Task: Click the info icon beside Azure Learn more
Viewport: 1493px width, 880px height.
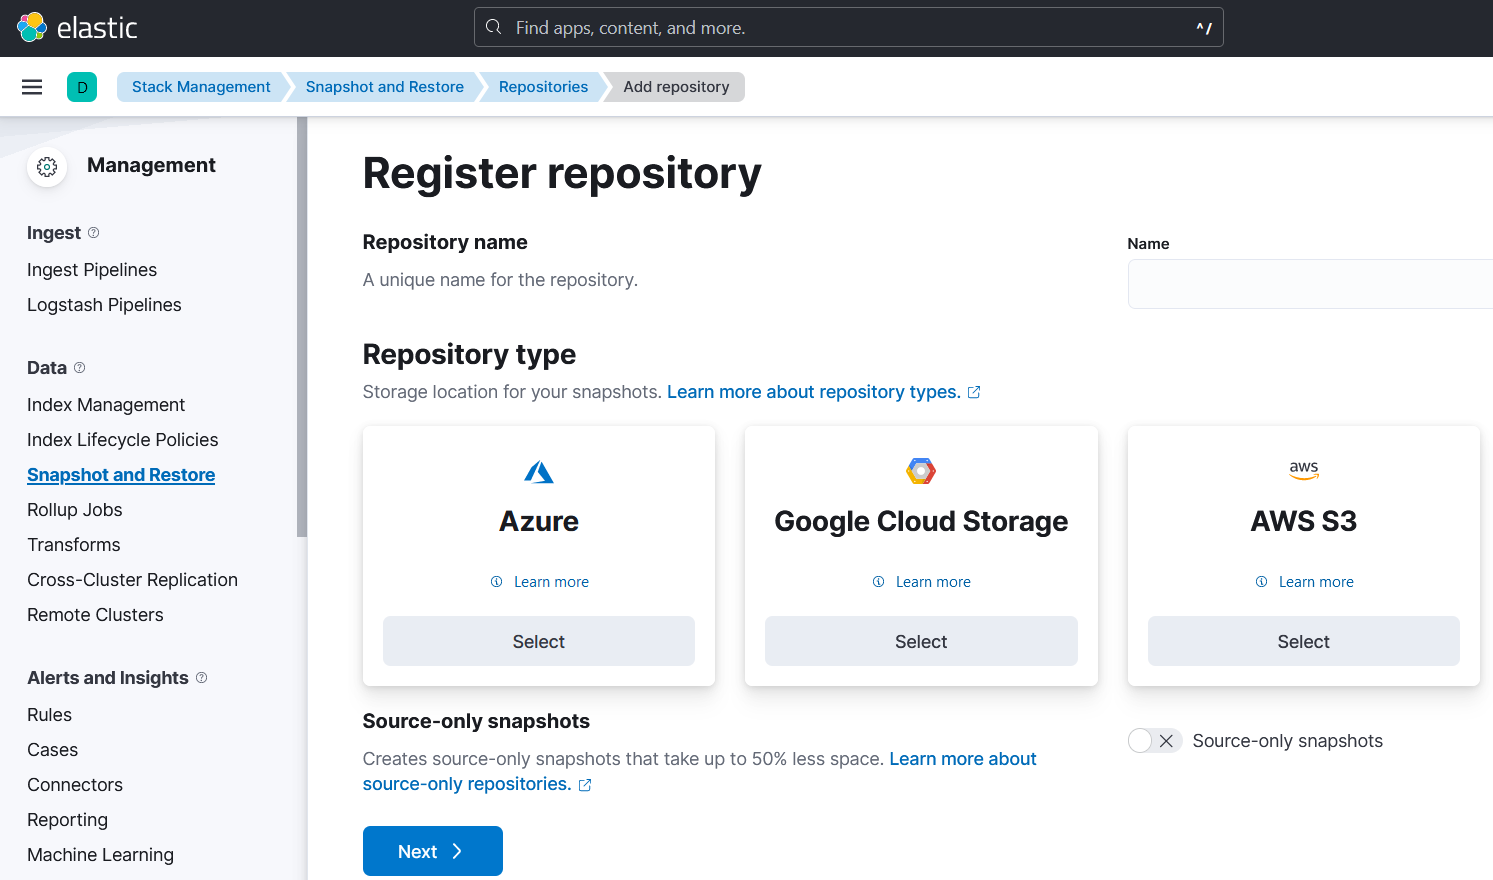Action: click(x=497, y=582)
